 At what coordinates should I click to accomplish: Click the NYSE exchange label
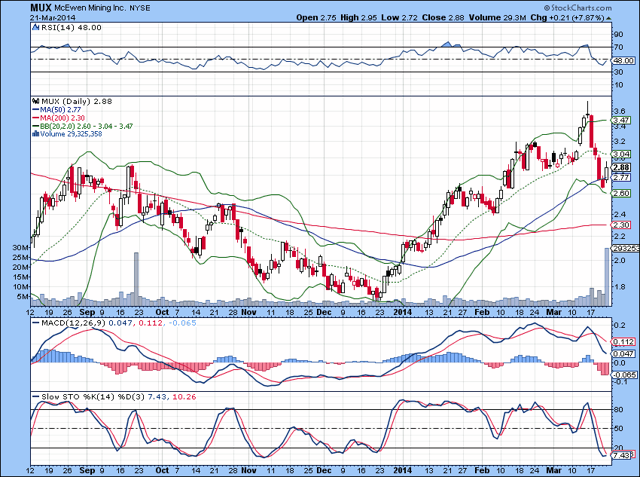pos(139,8)
